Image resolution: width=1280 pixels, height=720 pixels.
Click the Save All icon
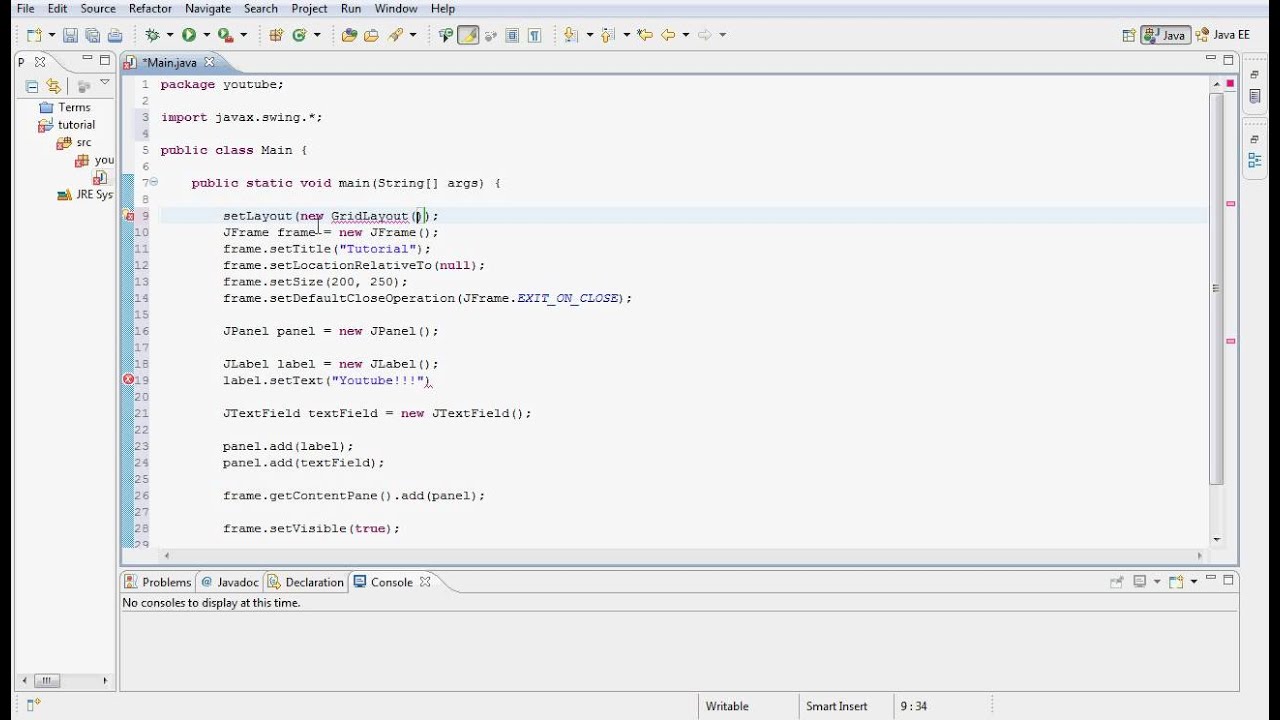click(92, 35)
